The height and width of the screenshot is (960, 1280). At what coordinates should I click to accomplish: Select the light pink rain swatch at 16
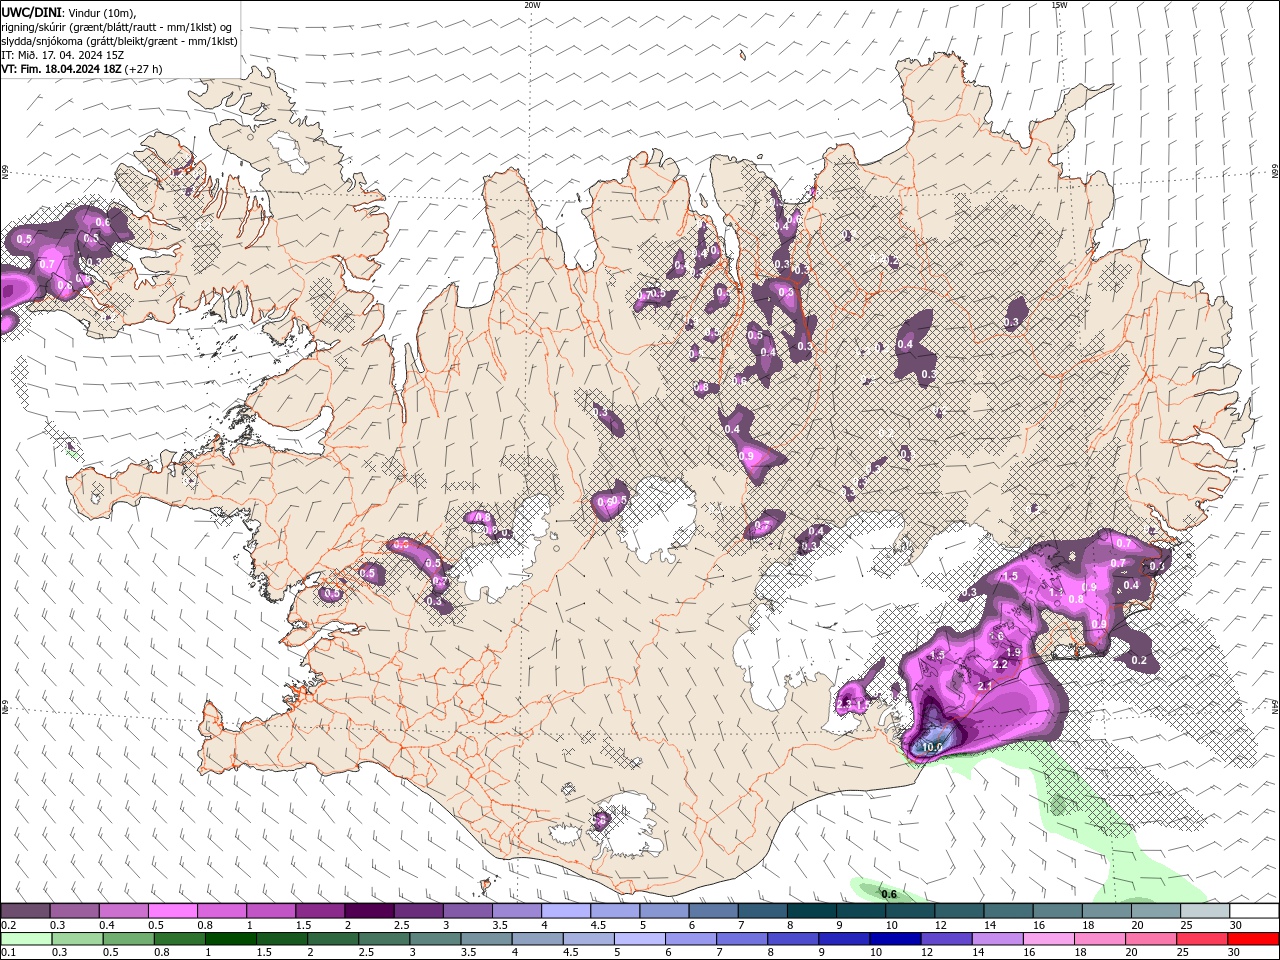[x=1049, y=939]
